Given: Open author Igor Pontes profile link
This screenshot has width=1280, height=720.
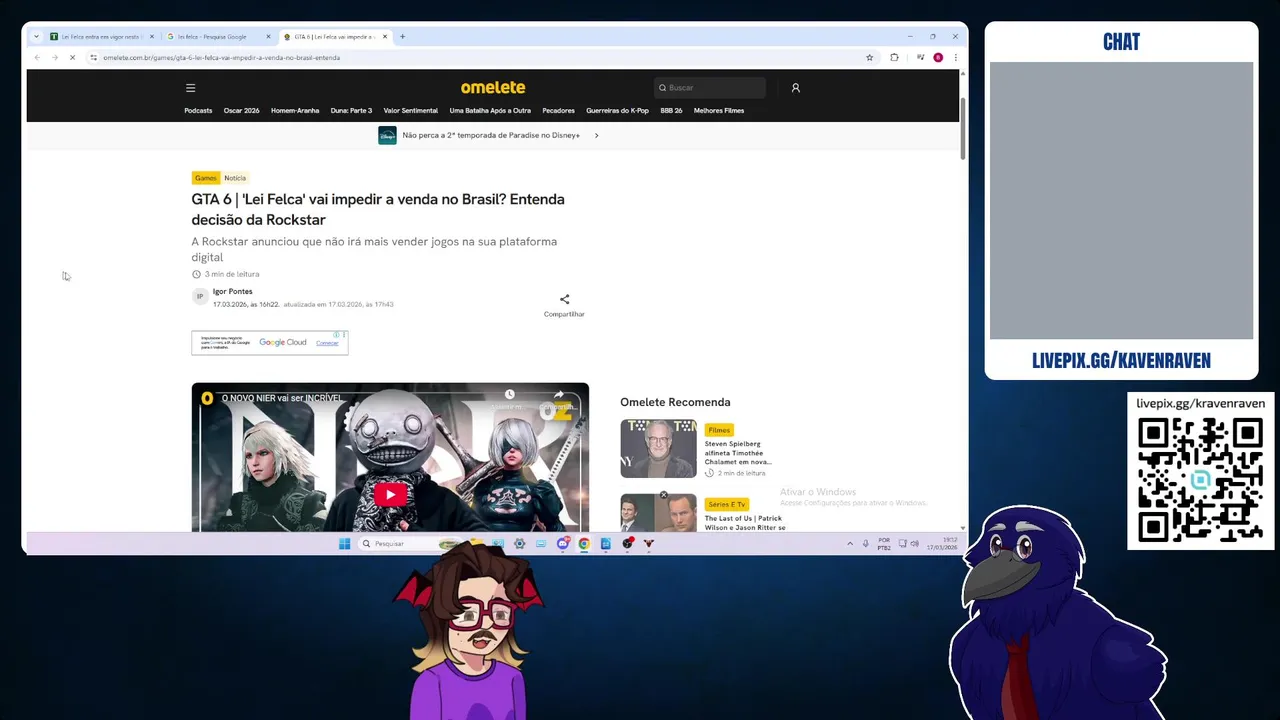Looking at the screenshot, I should (233, 292).
